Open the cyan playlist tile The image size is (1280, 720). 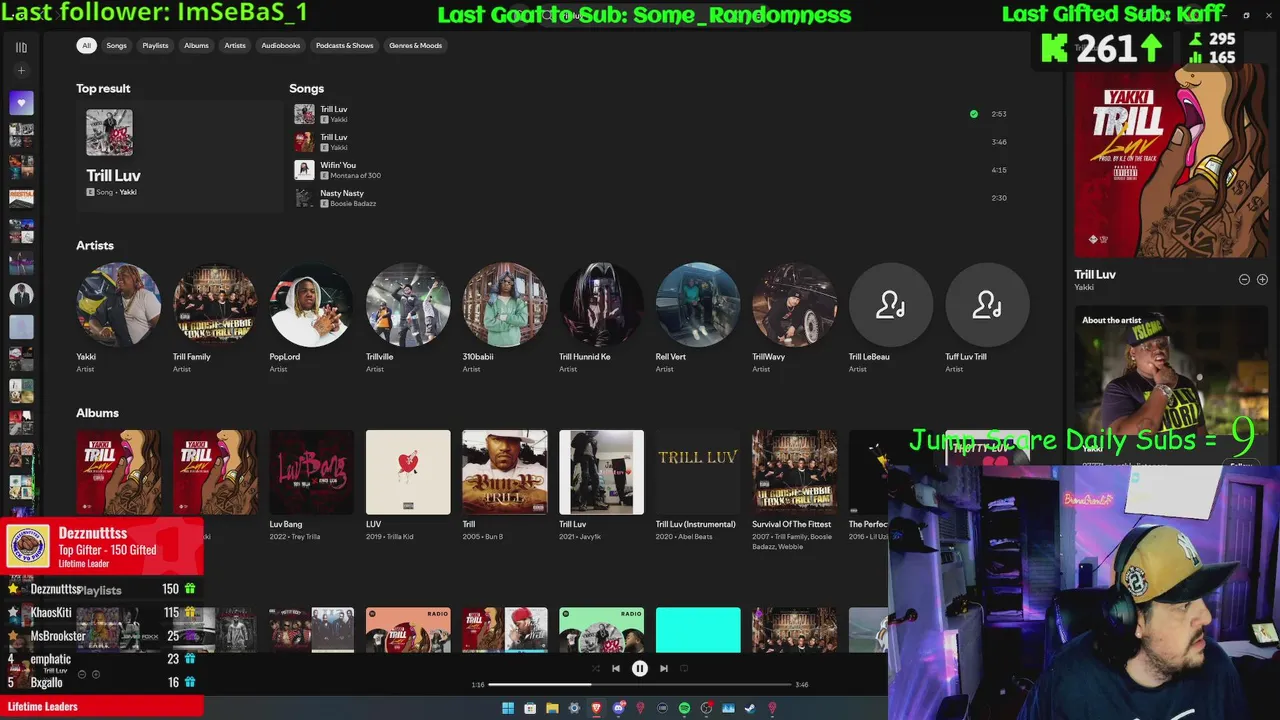(698, 630)
